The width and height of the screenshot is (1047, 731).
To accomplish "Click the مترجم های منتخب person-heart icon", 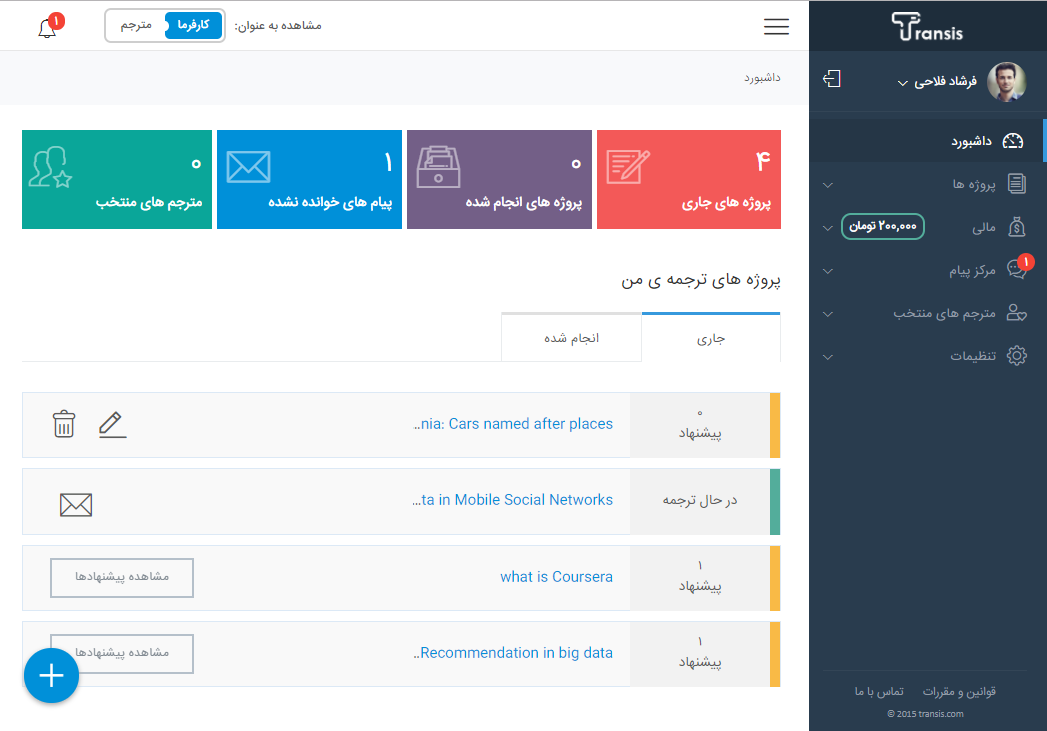I will tap(1016, 312).
